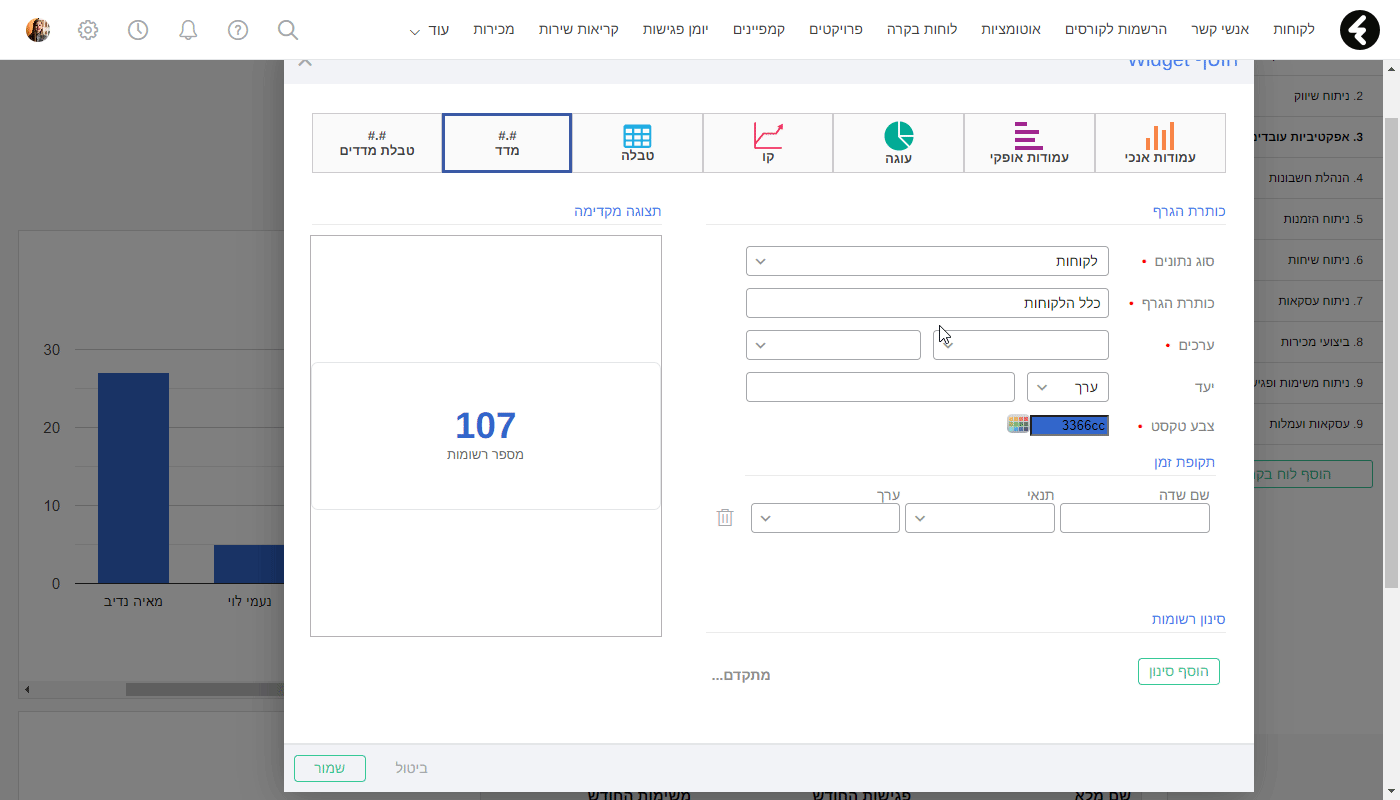Image resolution: width=1400 pixels, height=800 pixels.
Task: Click the הוסף סינון add filter button
Action: click(x=1179, y=672)
